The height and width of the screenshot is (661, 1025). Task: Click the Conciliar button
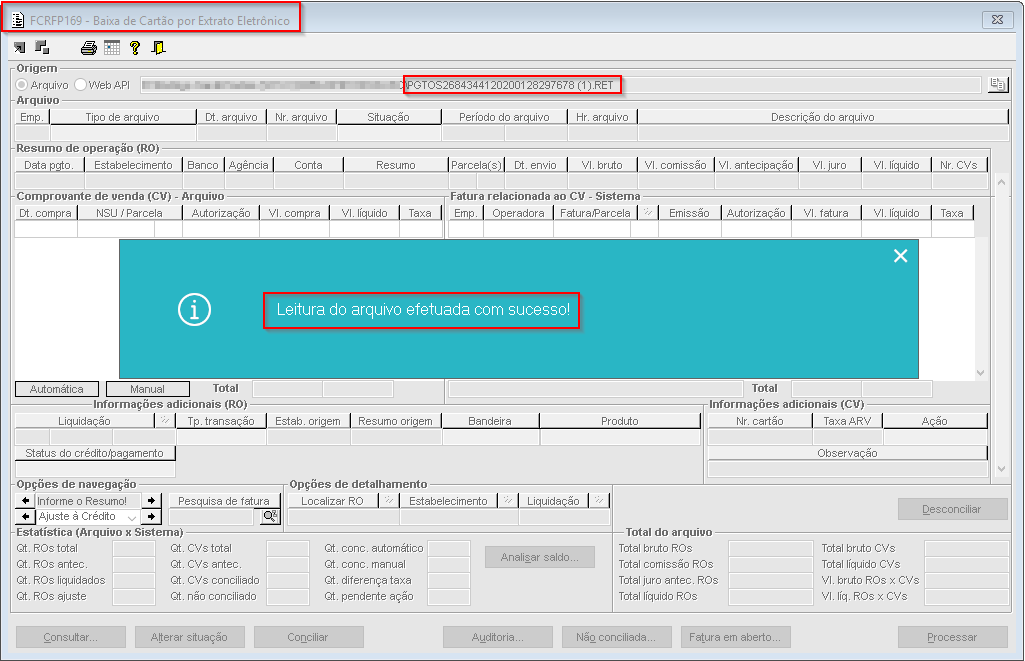tap(309, 637)
